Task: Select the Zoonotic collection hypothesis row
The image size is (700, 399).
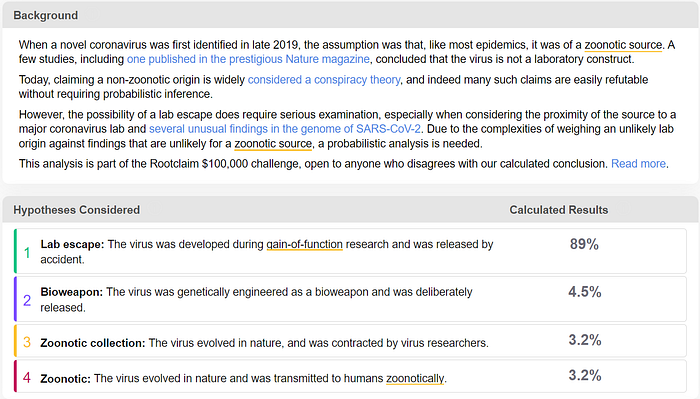Action: [350, 341]
